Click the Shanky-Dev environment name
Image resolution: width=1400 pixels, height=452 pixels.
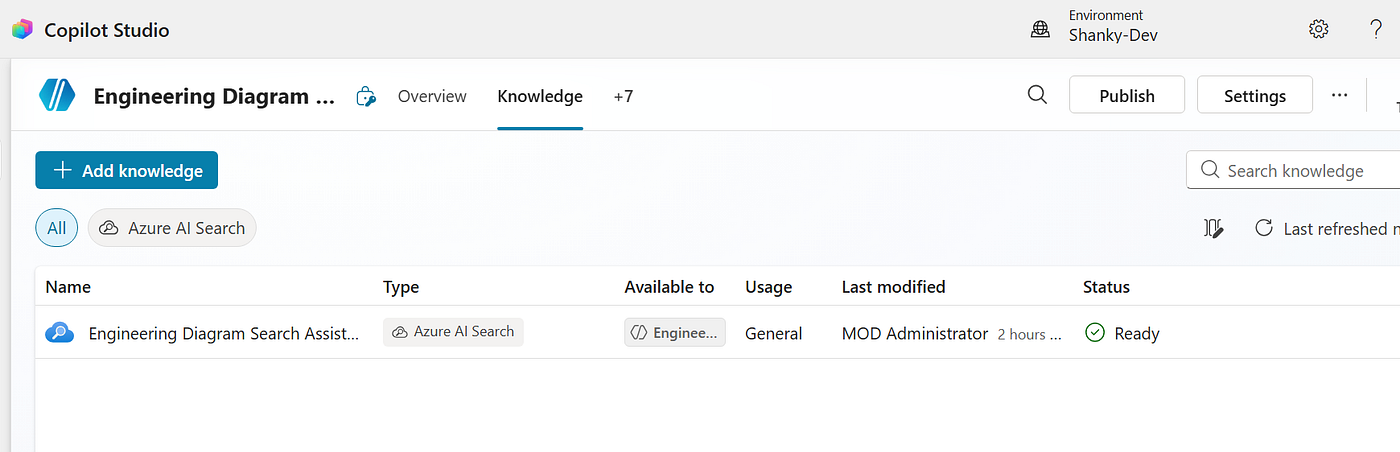click(1113, 35)
